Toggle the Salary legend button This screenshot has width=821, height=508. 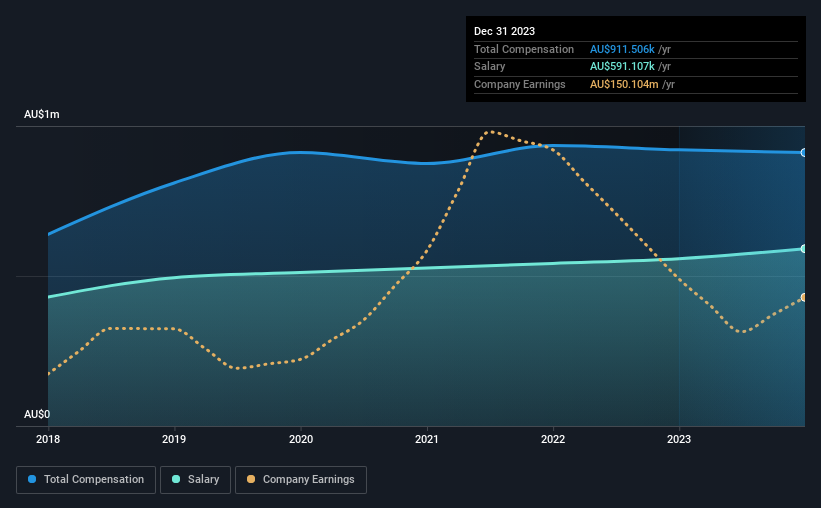(195, 480)
